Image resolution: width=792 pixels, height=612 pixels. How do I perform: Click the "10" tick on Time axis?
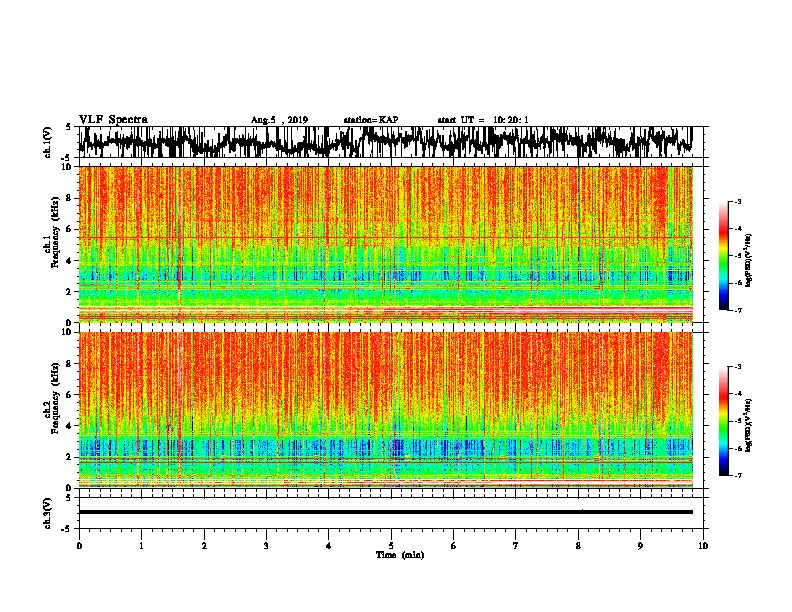703,546
